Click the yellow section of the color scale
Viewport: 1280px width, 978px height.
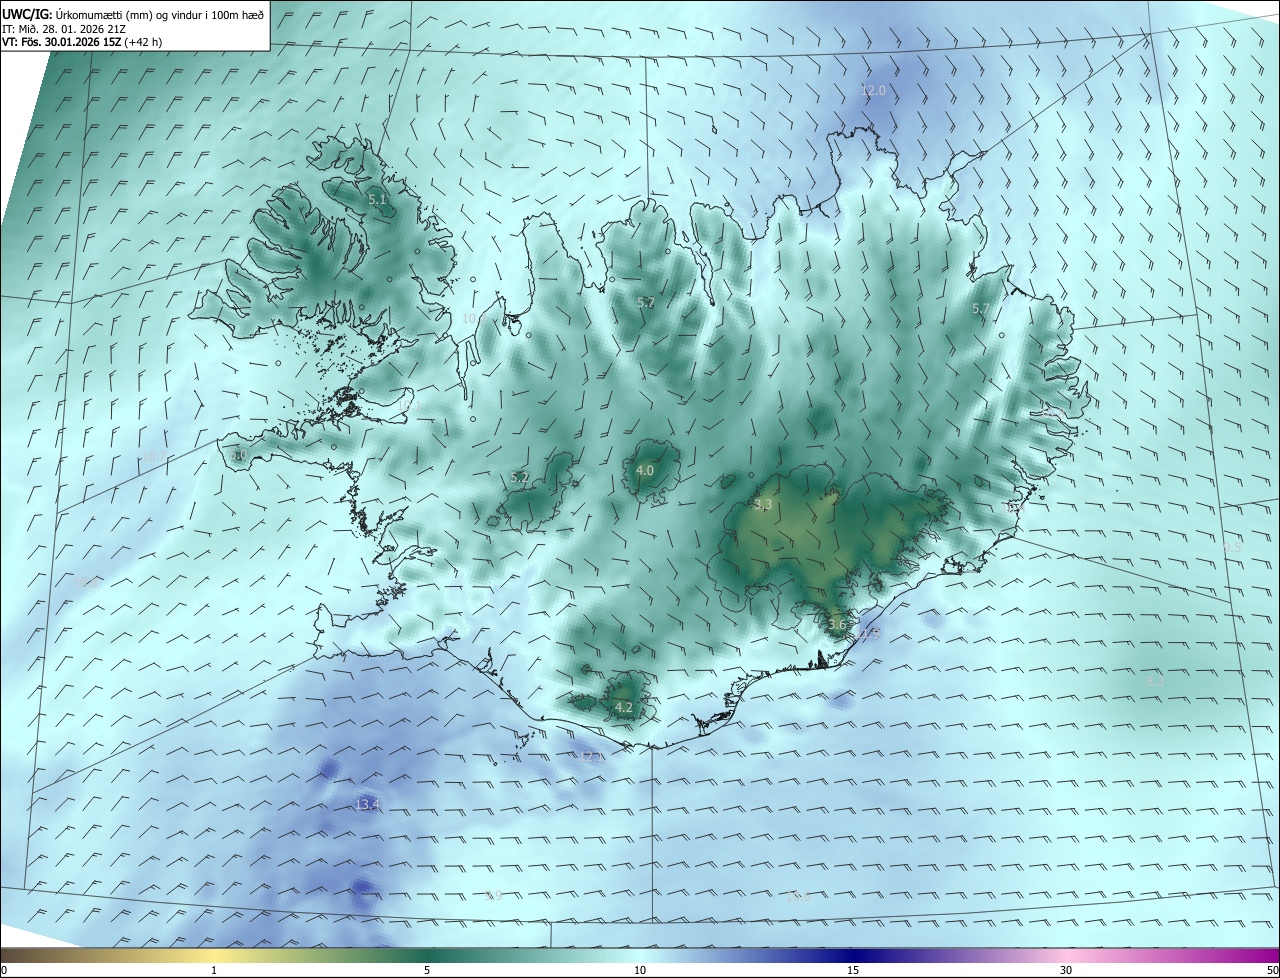point(215,955)
